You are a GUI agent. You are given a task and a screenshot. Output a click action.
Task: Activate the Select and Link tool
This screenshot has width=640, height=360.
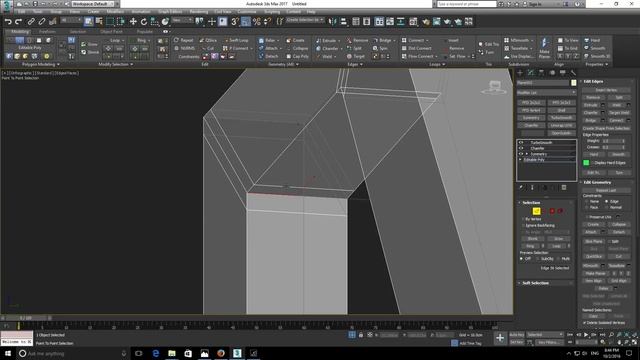pos(31,22)
